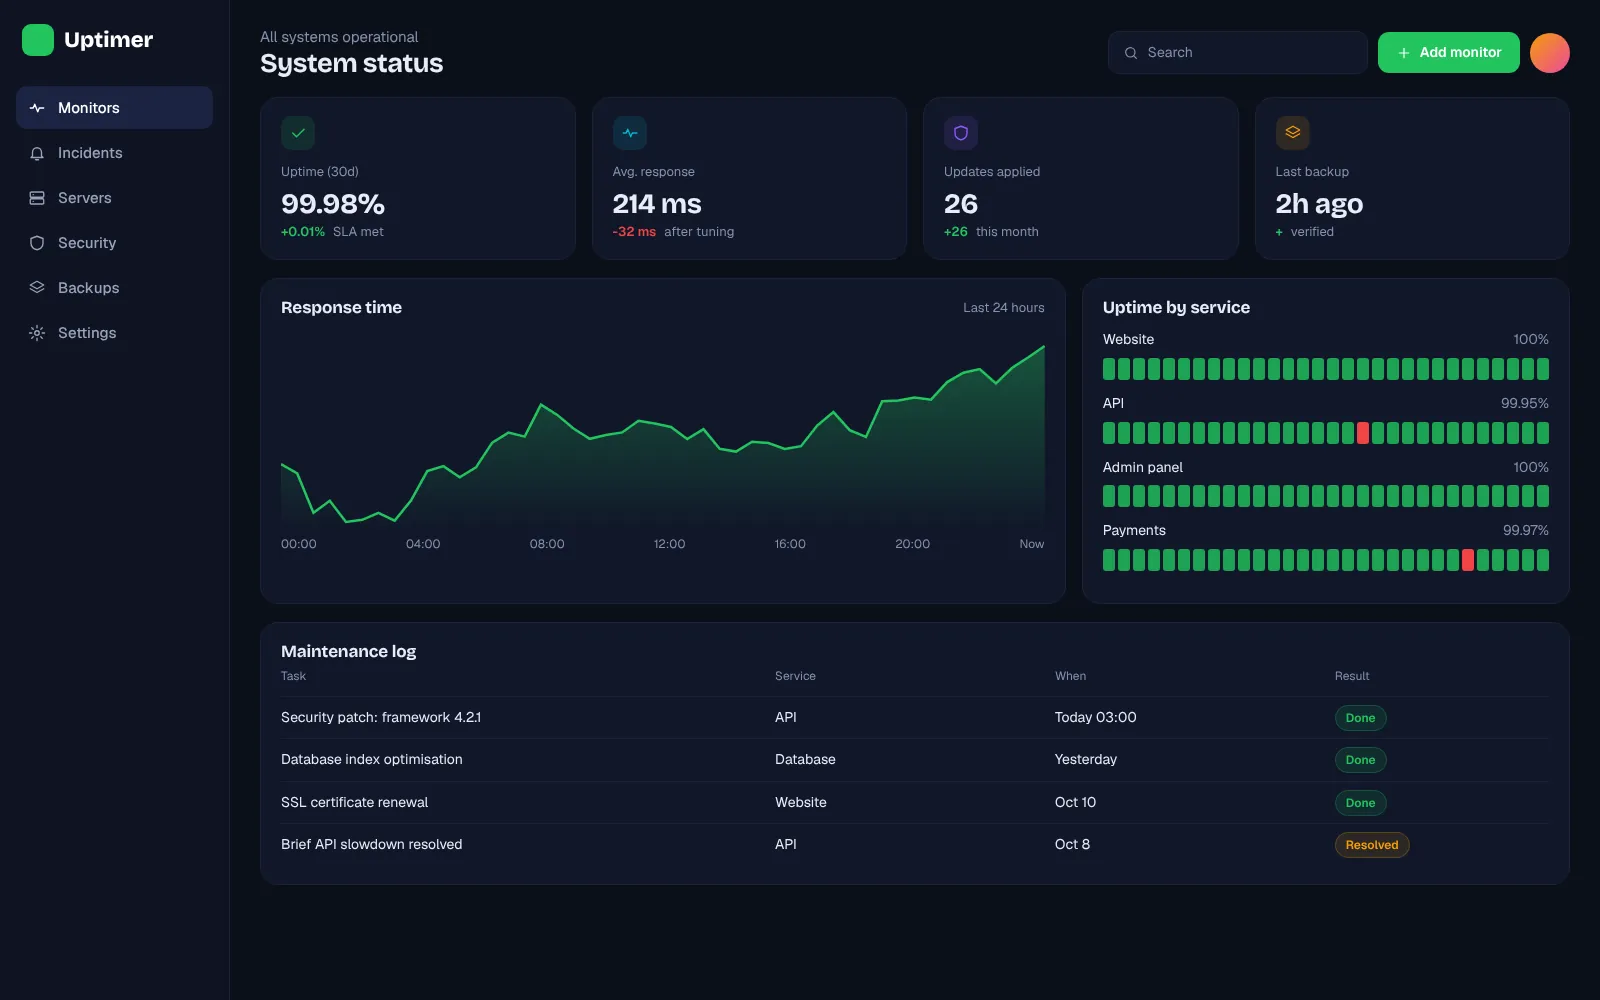Click the Task column header

click(x=293, y=676)
